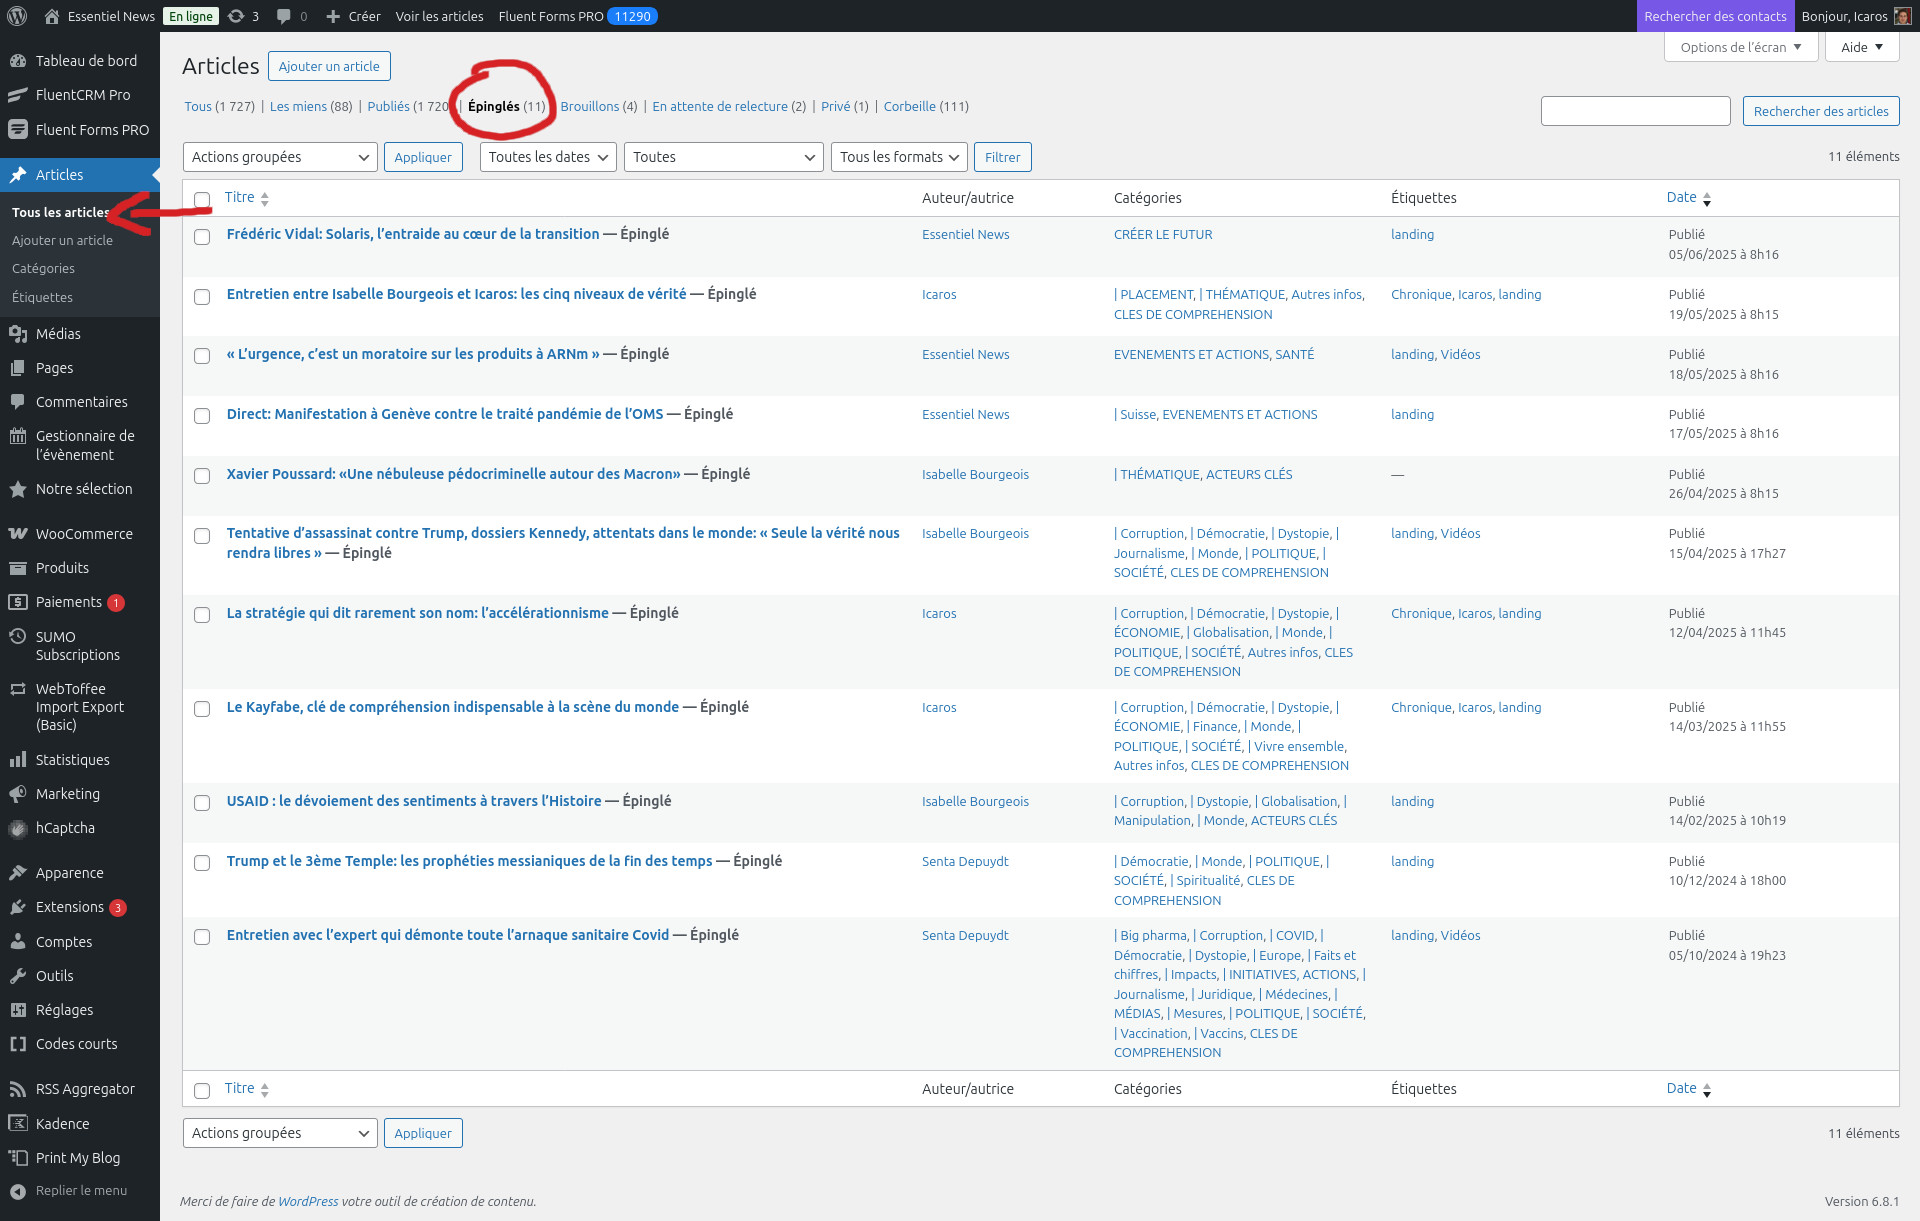Open the top Actions groupées dropdown
Image resolution: width=1920 pixels, height=1221 pixels.
point(280,157)
